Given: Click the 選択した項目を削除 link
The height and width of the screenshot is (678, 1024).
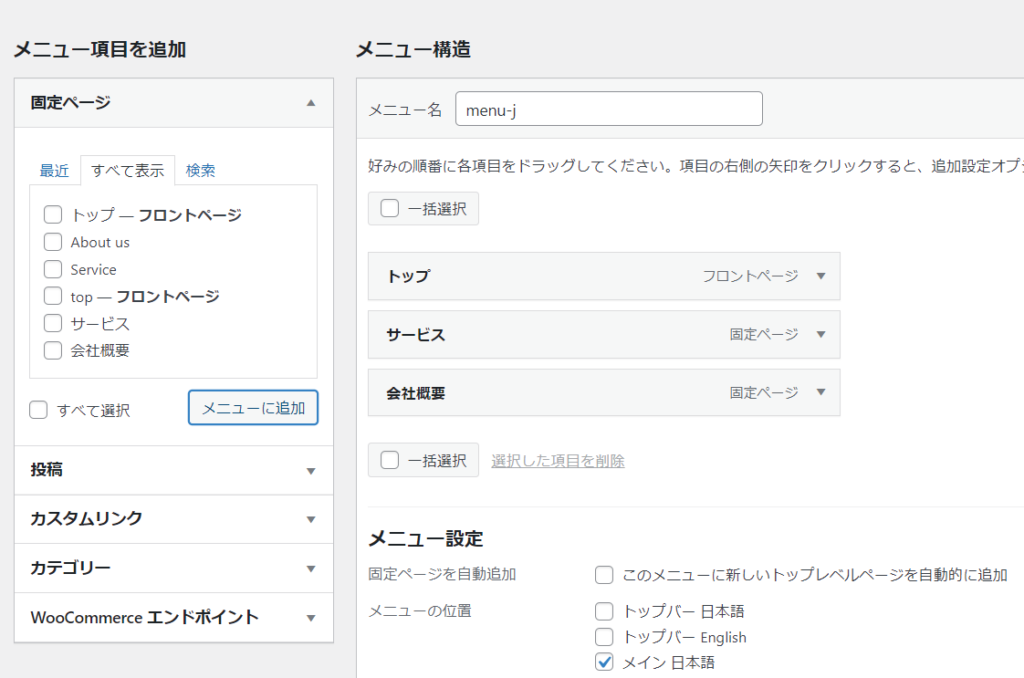Looking at the screenshot, I should pos(557,461).
